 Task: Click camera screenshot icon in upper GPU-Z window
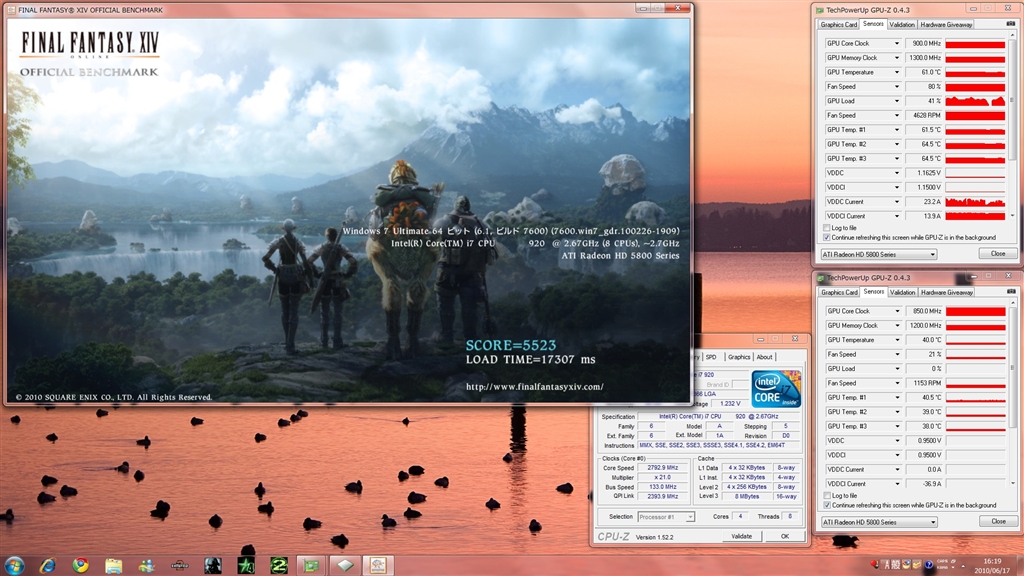coord(1011,24)
